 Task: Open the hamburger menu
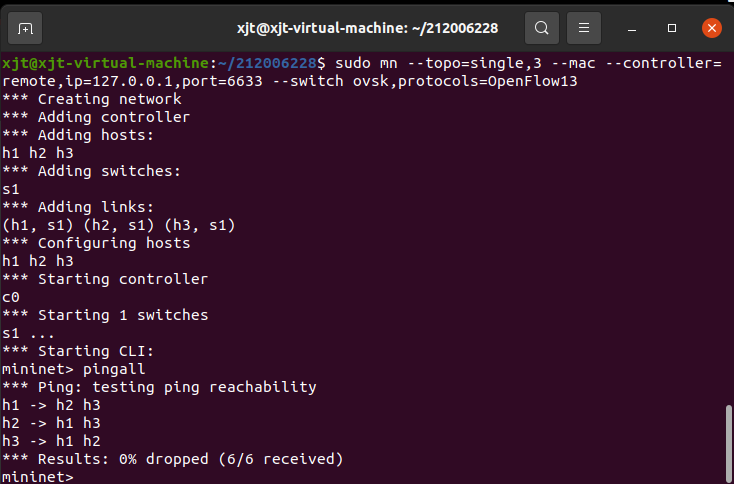point(586,27)
